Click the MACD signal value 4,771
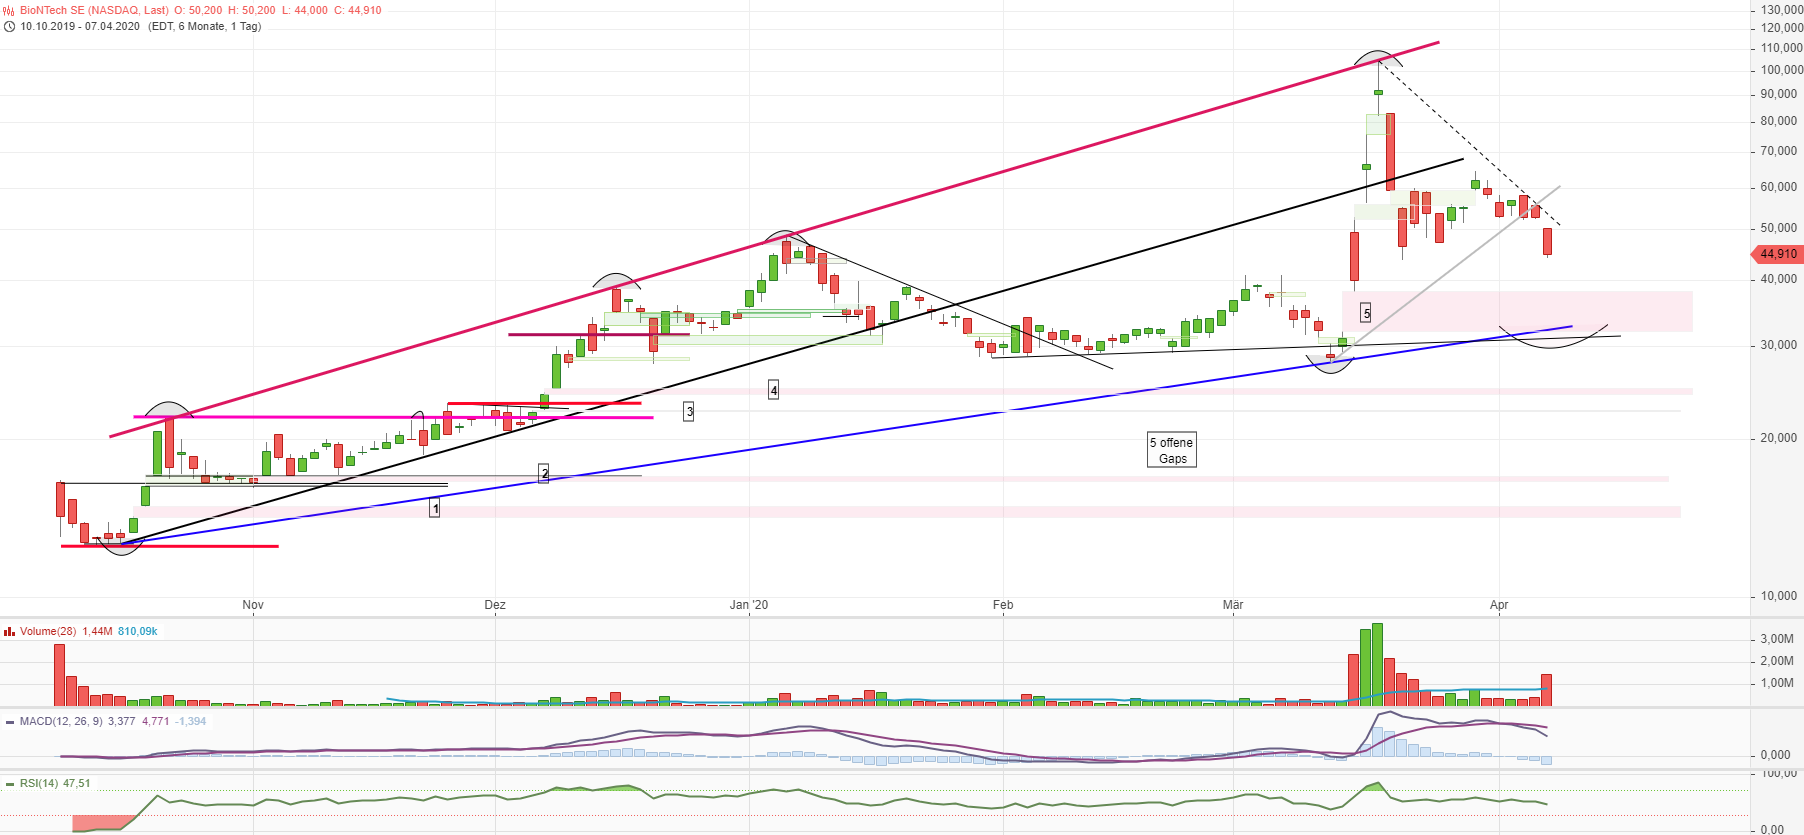 pos(156,721)
